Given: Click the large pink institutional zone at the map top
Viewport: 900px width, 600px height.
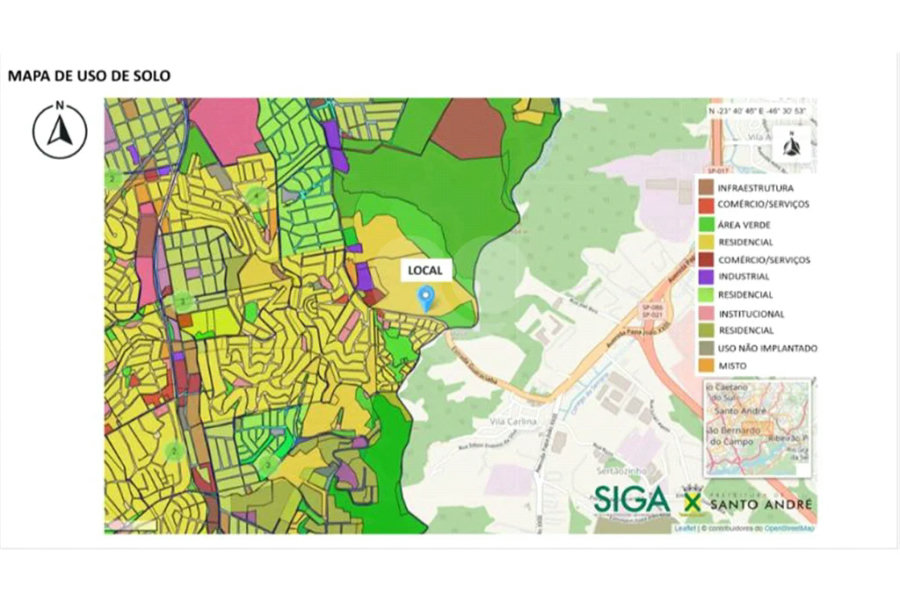Looking at the screenshot, I should pos(230,127).
